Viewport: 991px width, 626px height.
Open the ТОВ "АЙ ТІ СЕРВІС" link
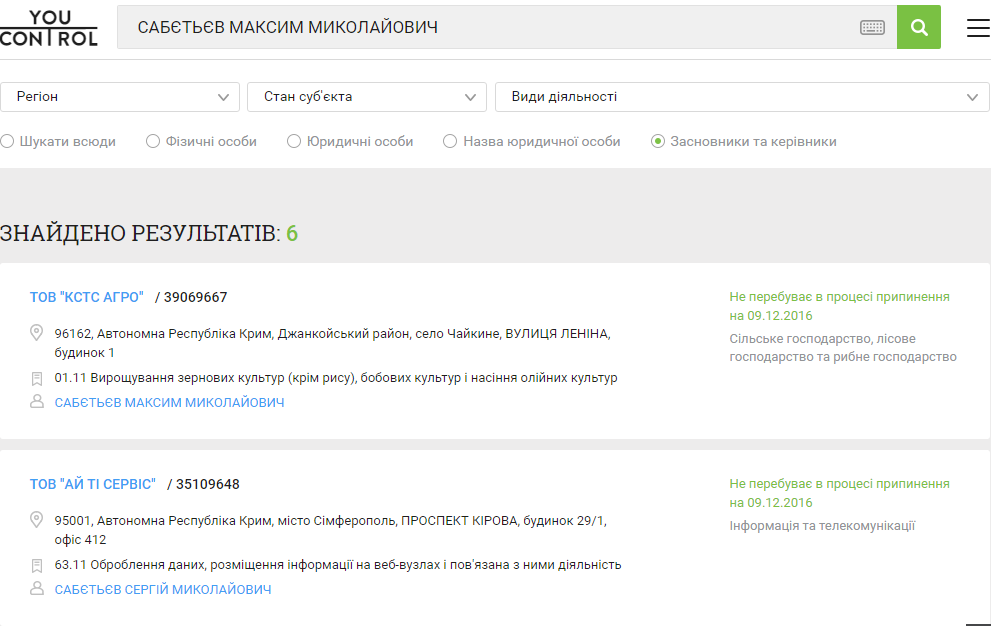tap(93, 484)
